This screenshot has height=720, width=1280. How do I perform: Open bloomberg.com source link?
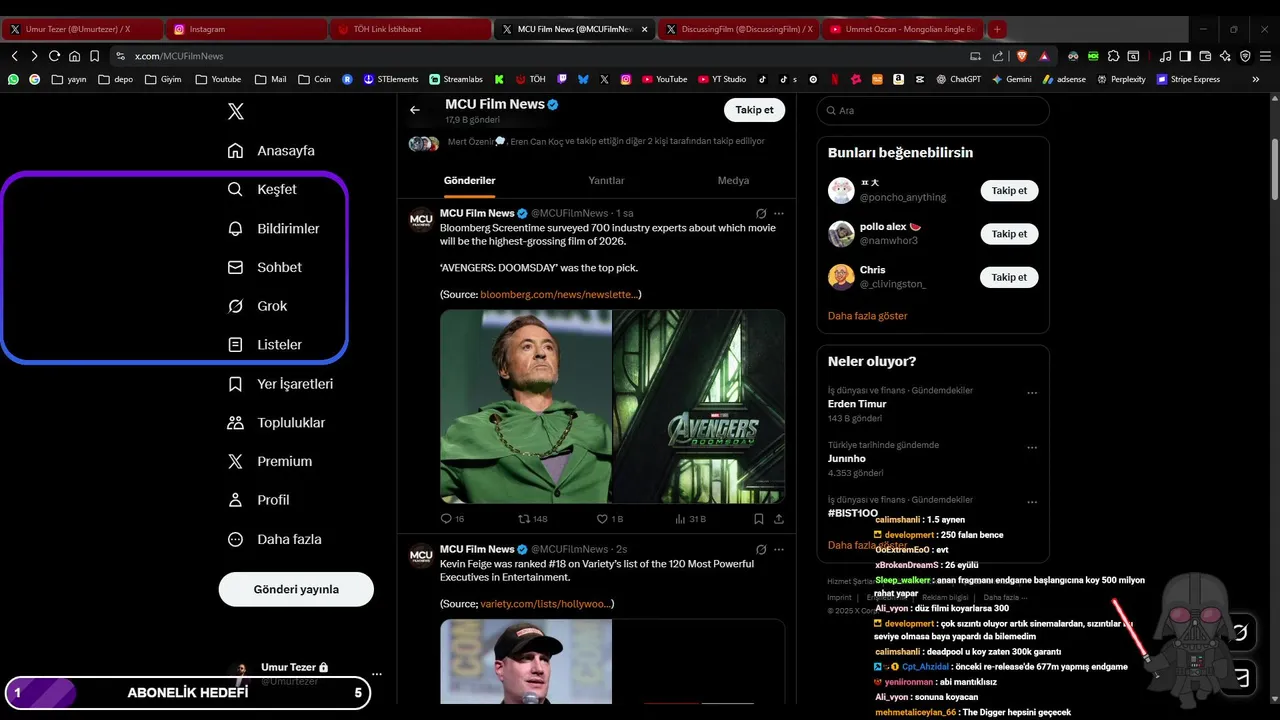pyautogui.click(x=558, y=294)
